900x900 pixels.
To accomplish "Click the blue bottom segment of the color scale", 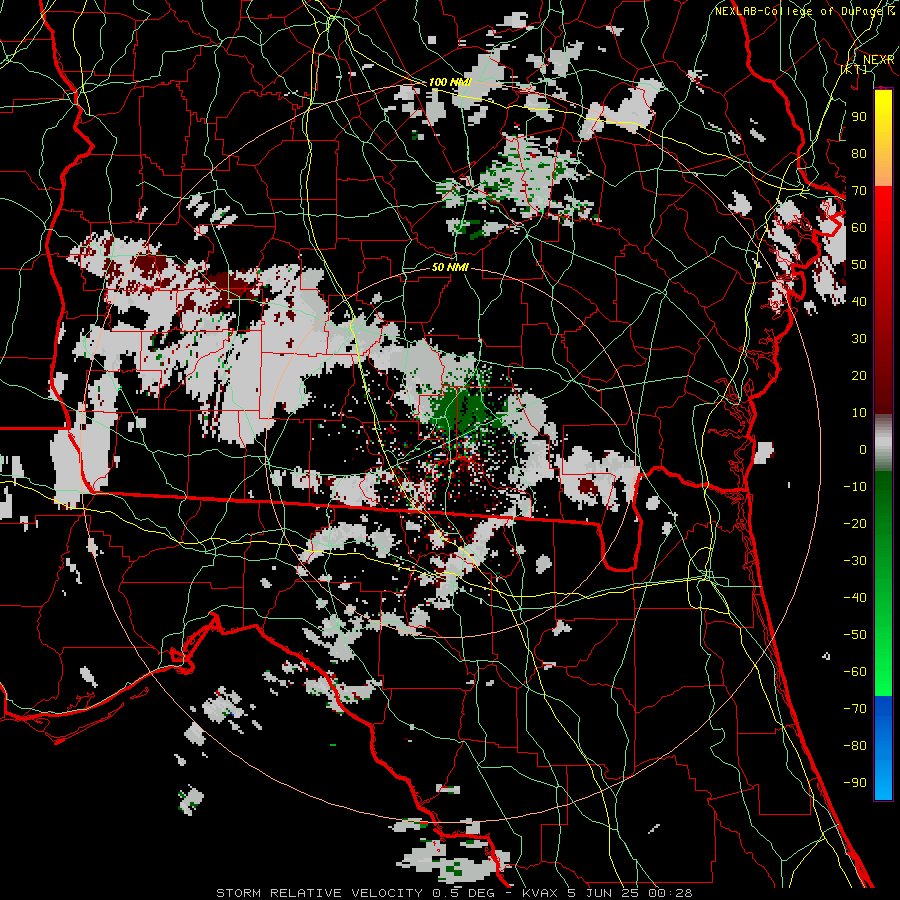I will tap(883, 747).
